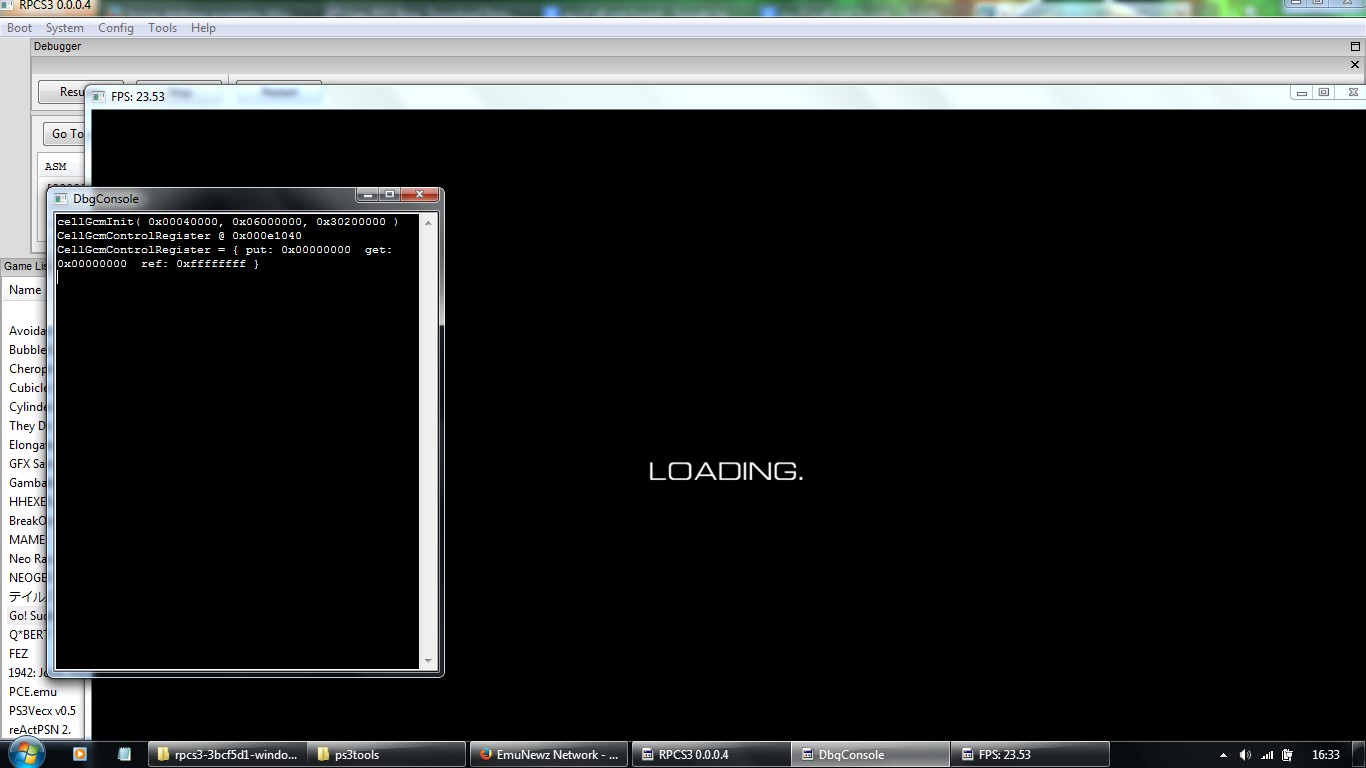Select the GFX Sa entry in the game list
The width and height of the screenshot is (1366, 768).
27,464
